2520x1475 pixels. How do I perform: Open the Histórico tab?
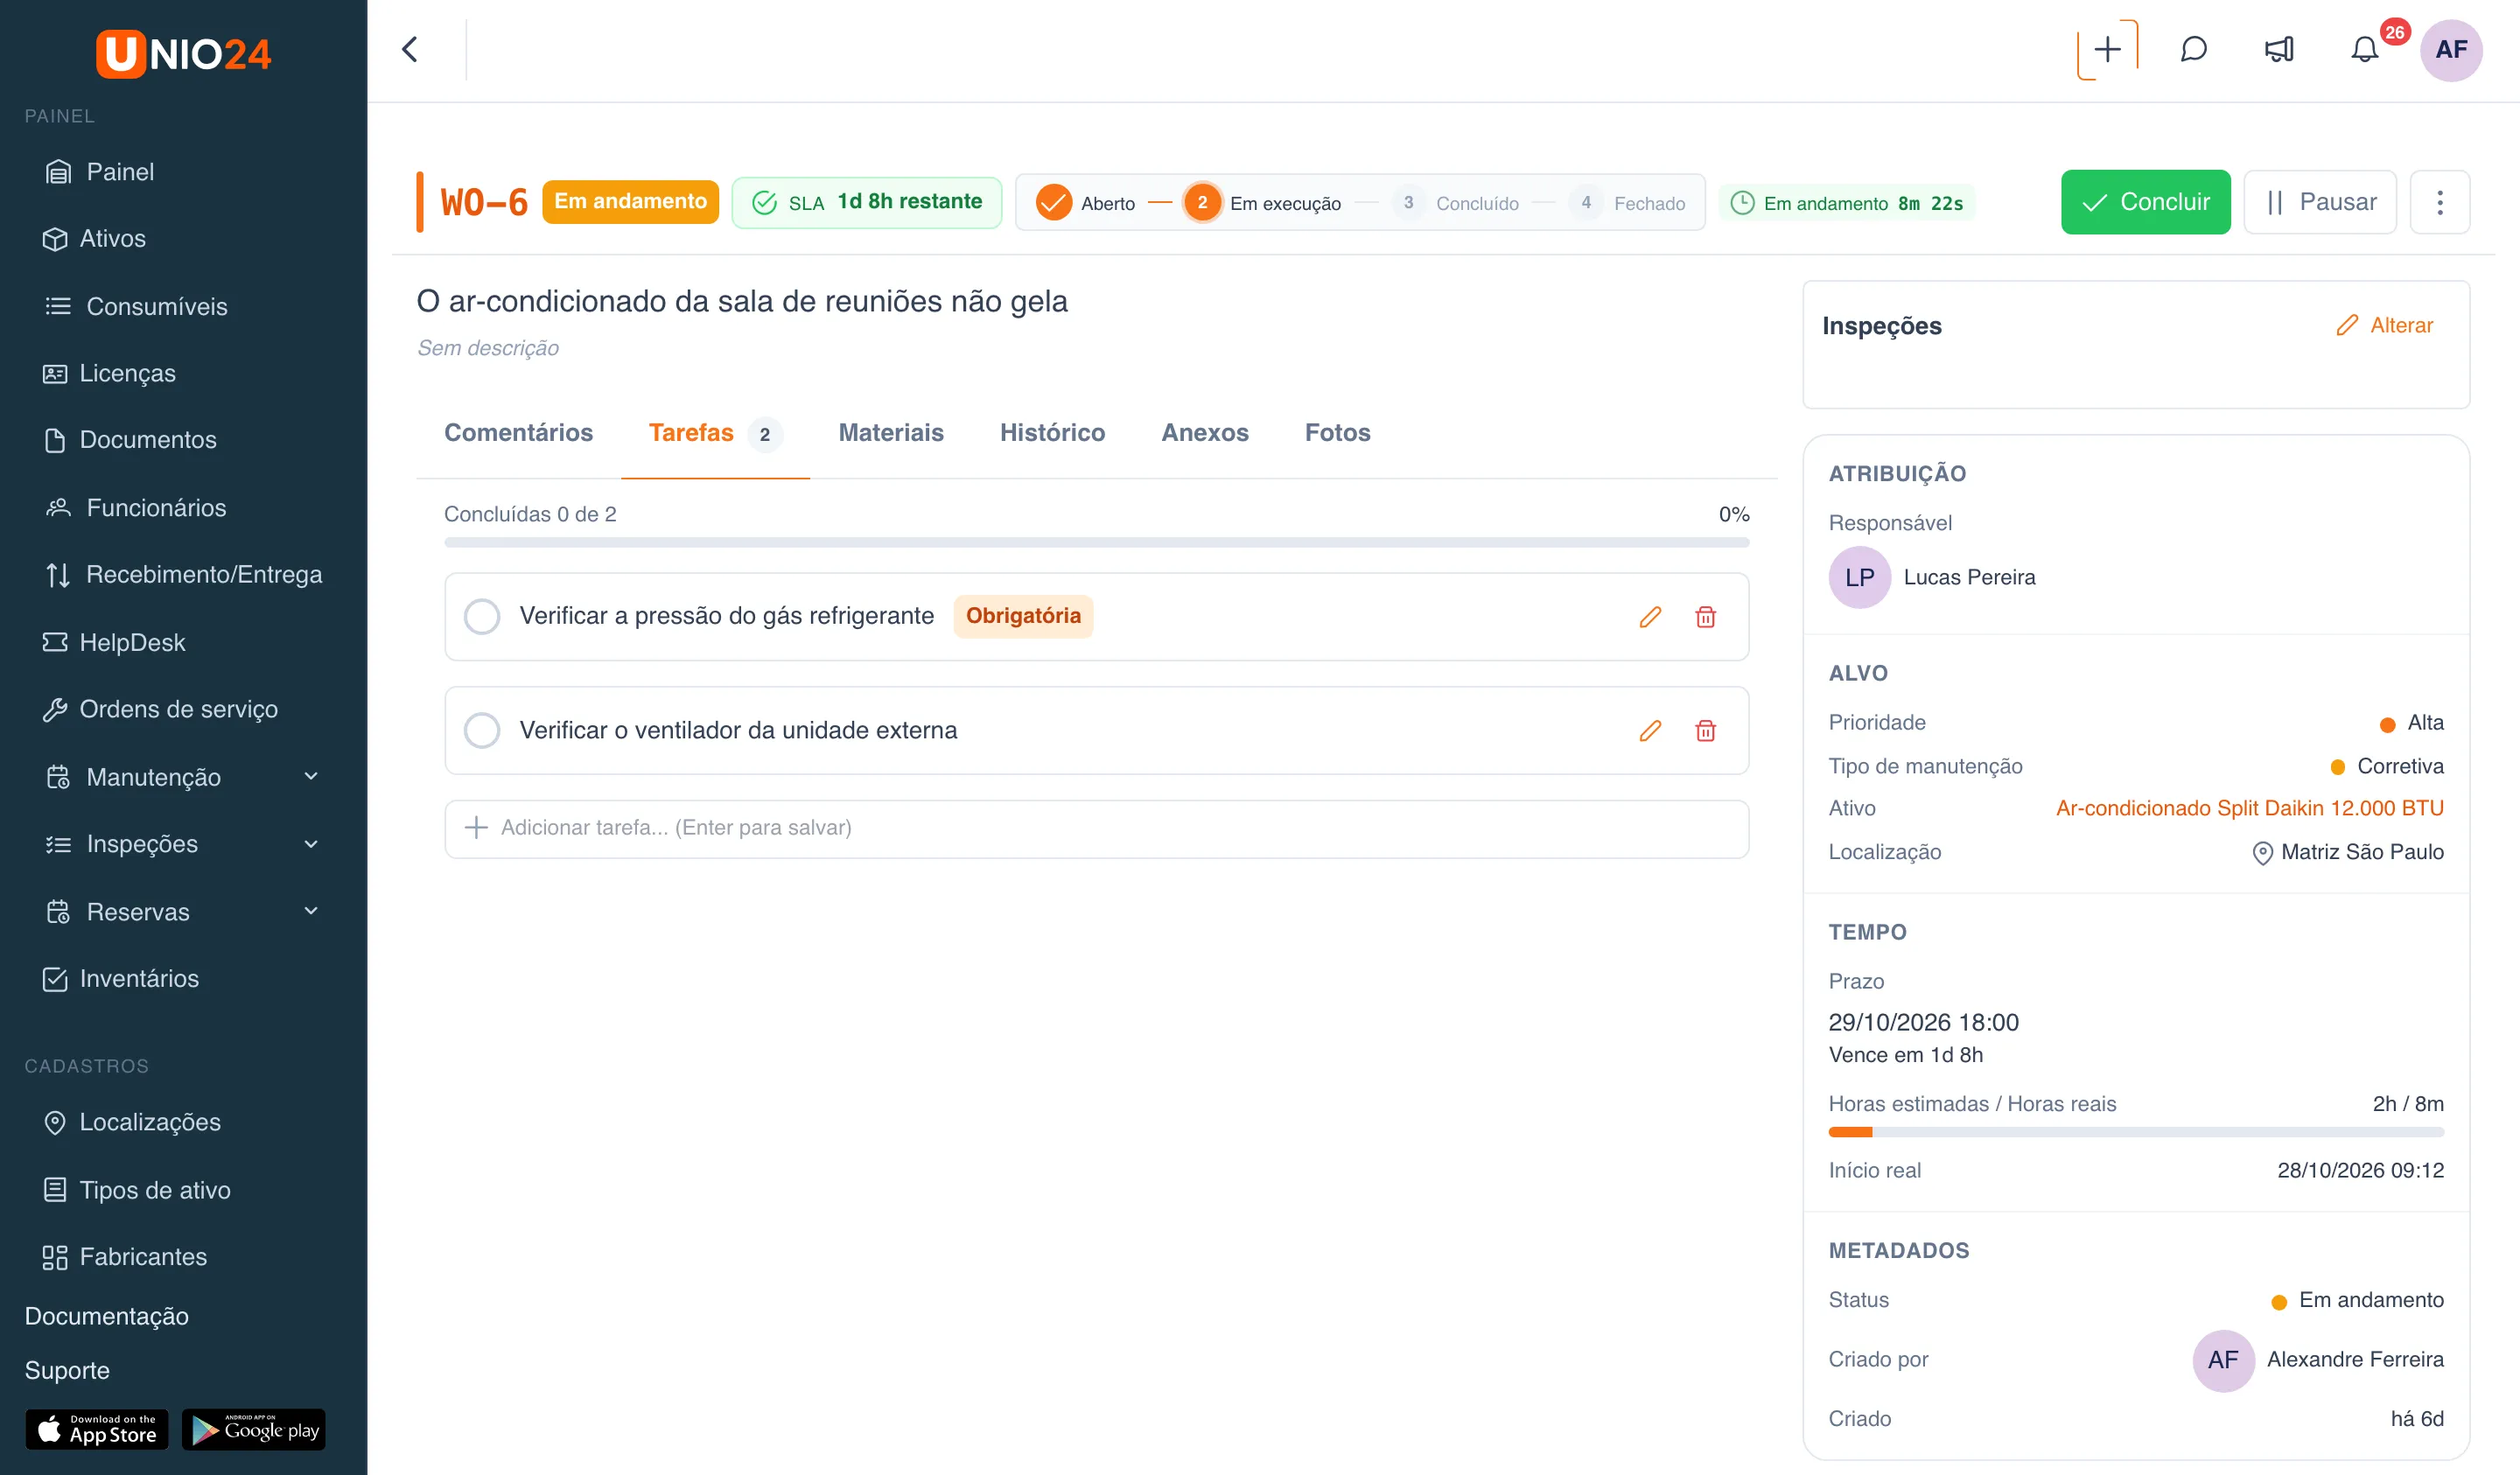tap(1052, 433)
